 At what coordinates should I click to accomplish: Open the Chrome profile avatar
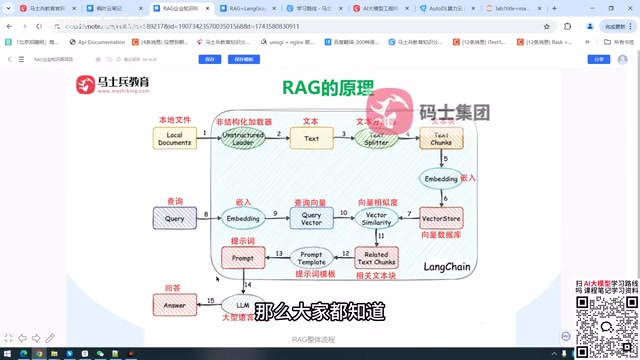tap(590, 26)
